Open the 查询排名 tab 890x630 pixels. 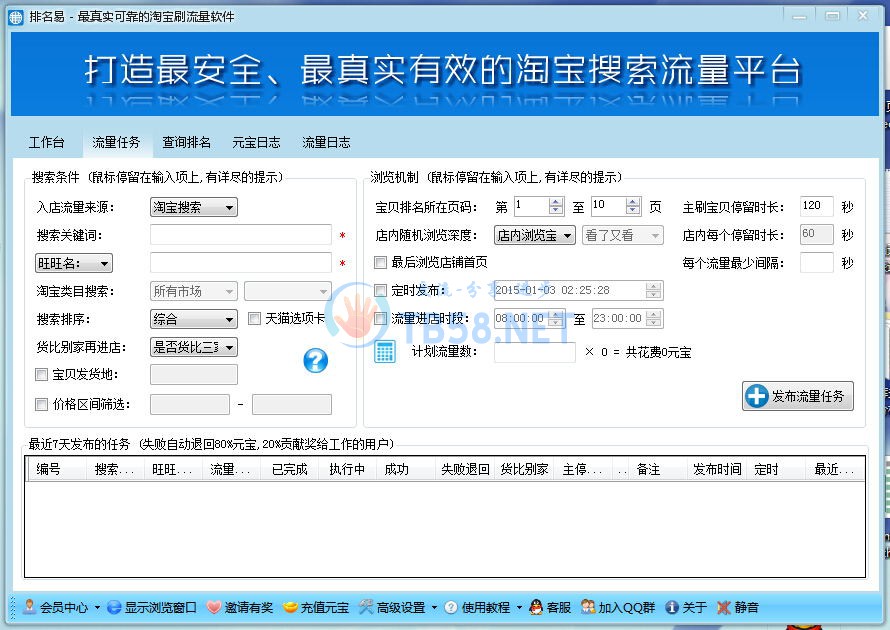[187, 142]
